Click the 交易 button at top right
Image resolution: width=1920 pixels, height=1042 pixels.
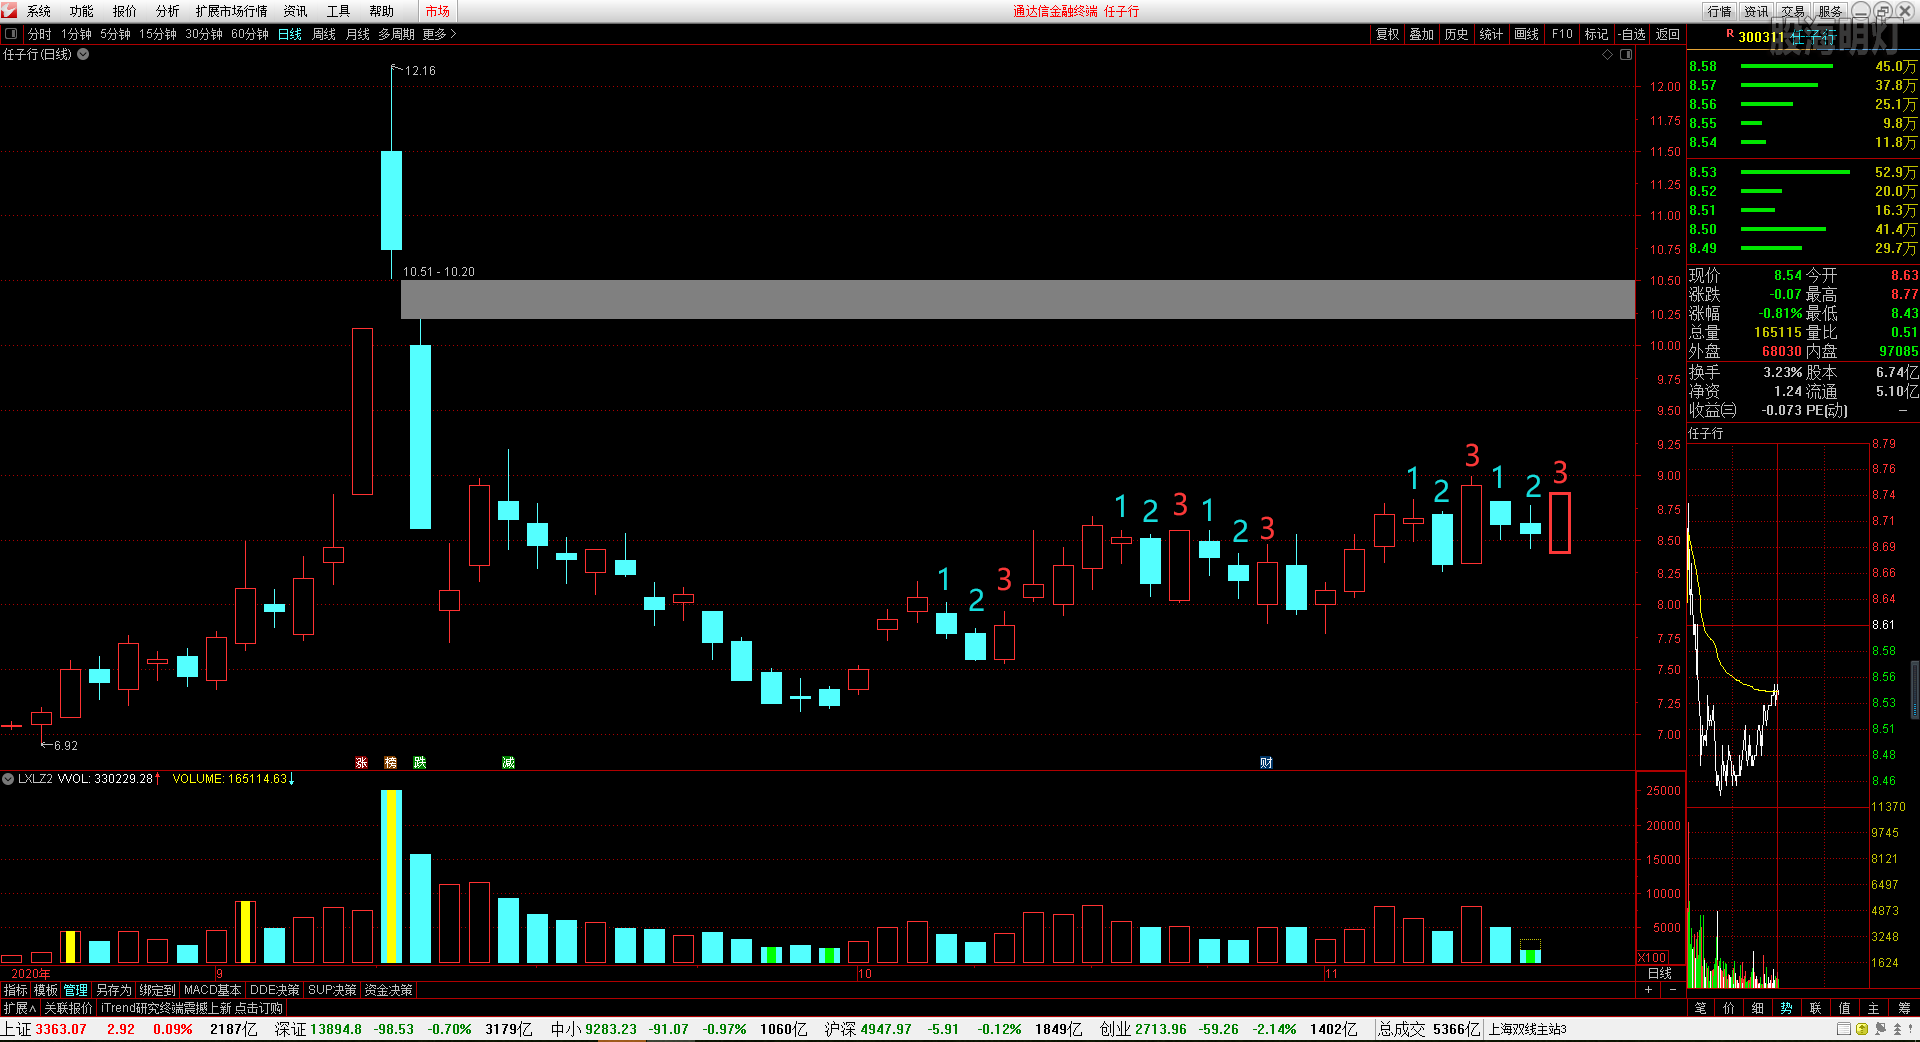click(1794, 11)
